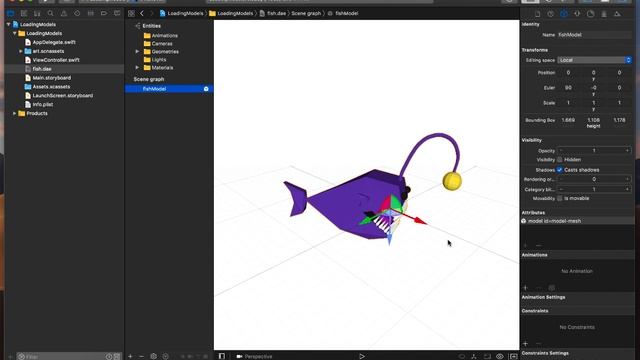The image size is (640, 360).
Task: Expand the art.scnassets folder
Action: pyautogui.click(x=21, y=51)
